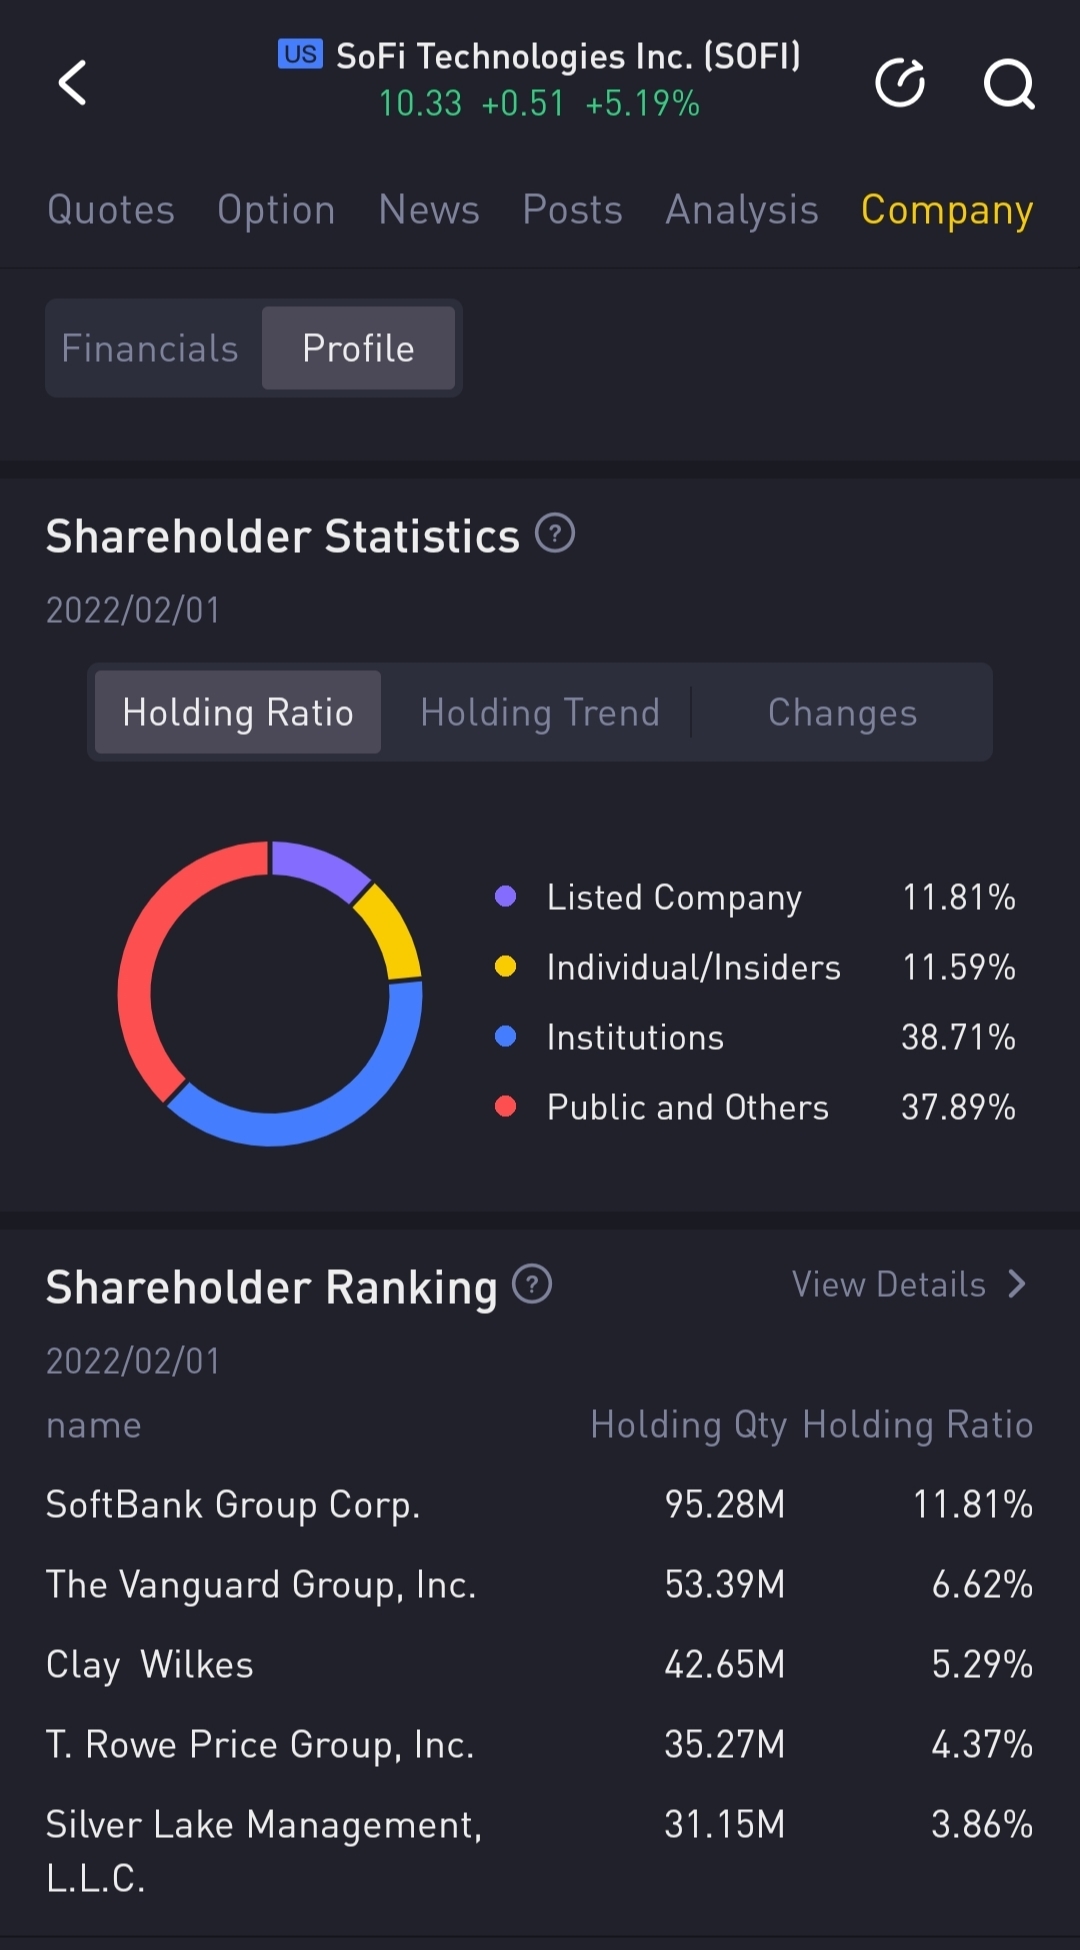Screen dimensions: 1080x1950
Task: Tap the refresh quote icon
Action: click(900, 82)
